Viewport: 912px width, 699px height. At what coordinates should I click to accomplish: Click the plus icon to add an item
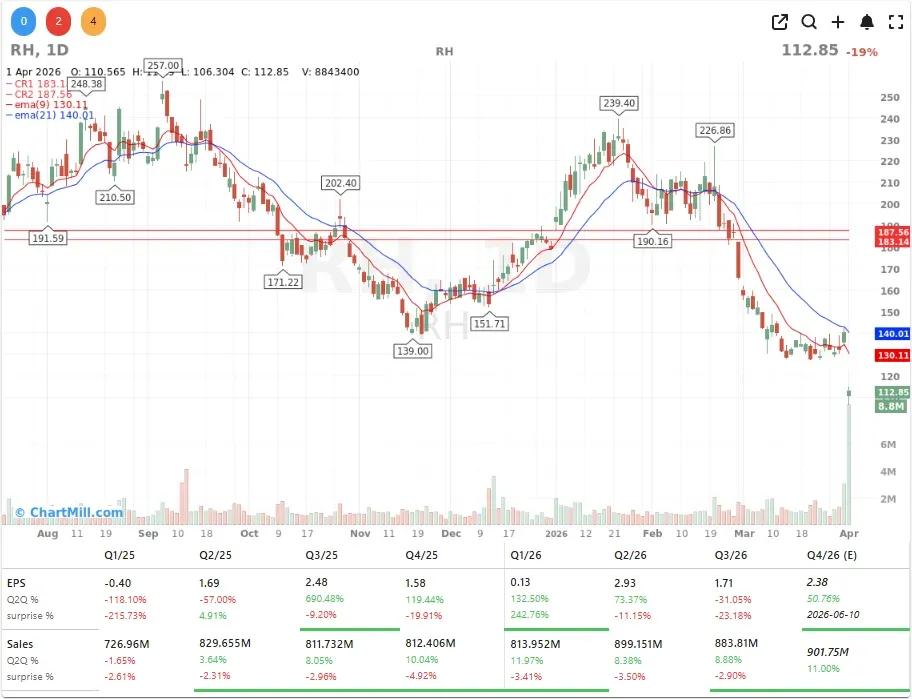tap(837, 21)
